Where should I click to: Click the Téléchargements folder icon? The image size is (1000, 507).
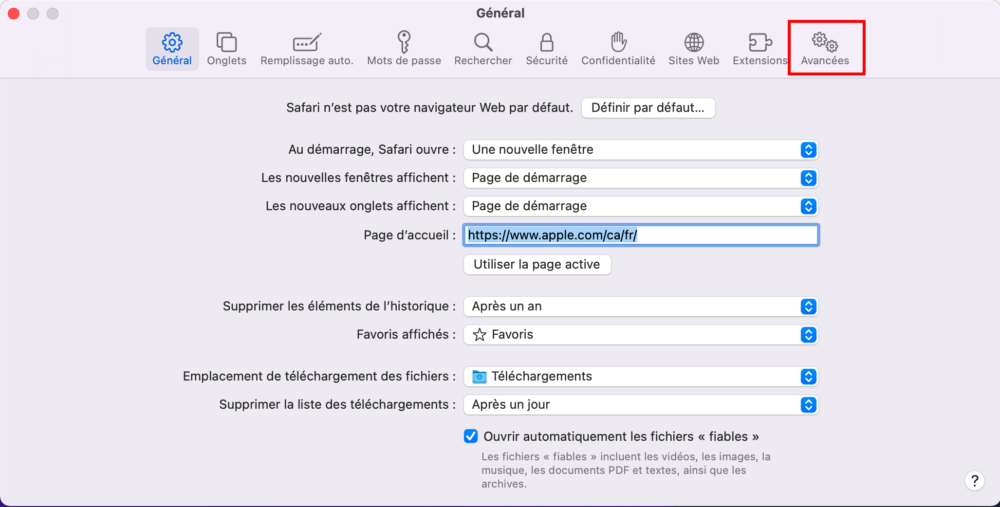click(x=479, y=377)
